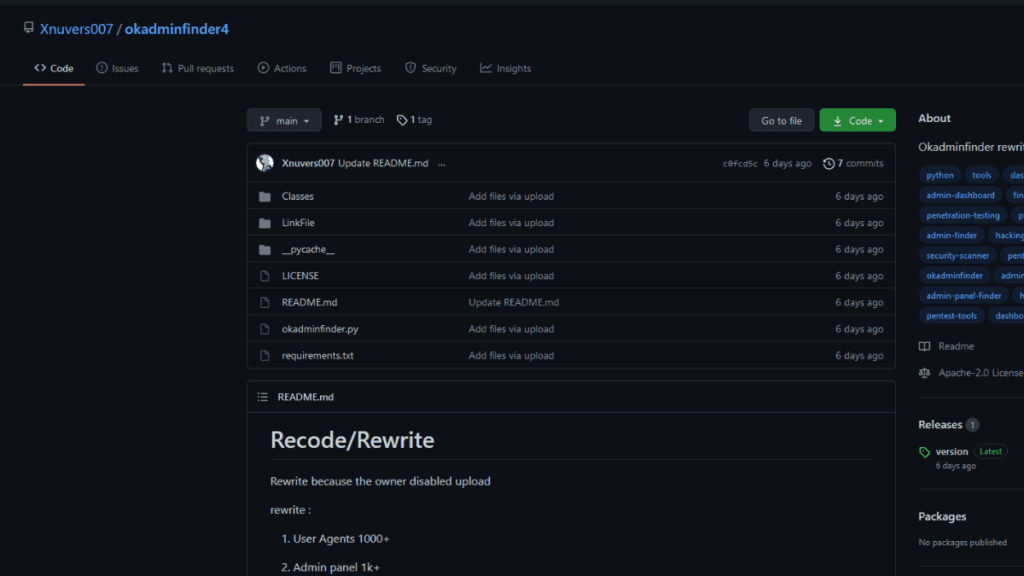
Task: Open the okadminfinder.py file
Action: click(x=319, y=329)
